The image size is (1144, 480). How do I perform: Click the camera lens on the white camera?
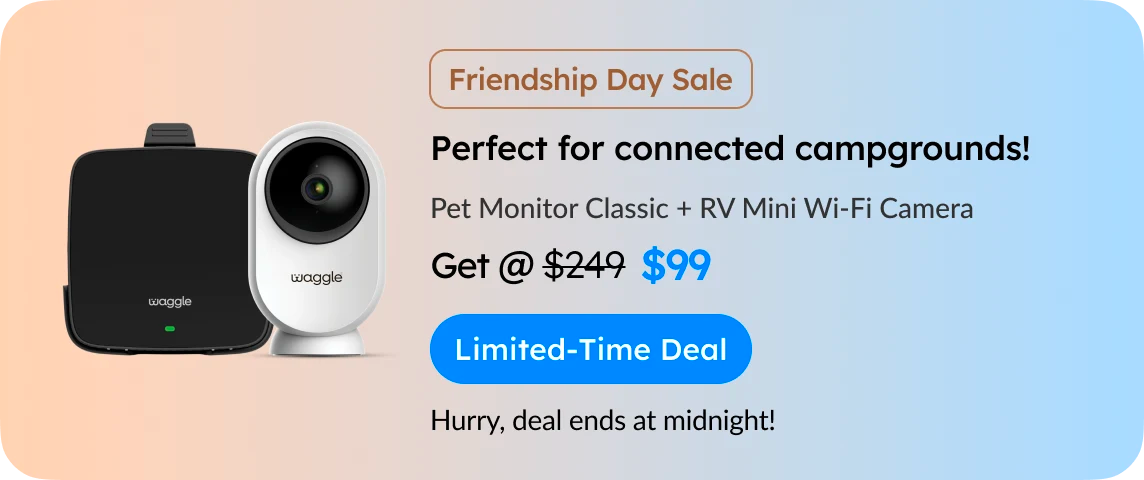pos(316,190)
